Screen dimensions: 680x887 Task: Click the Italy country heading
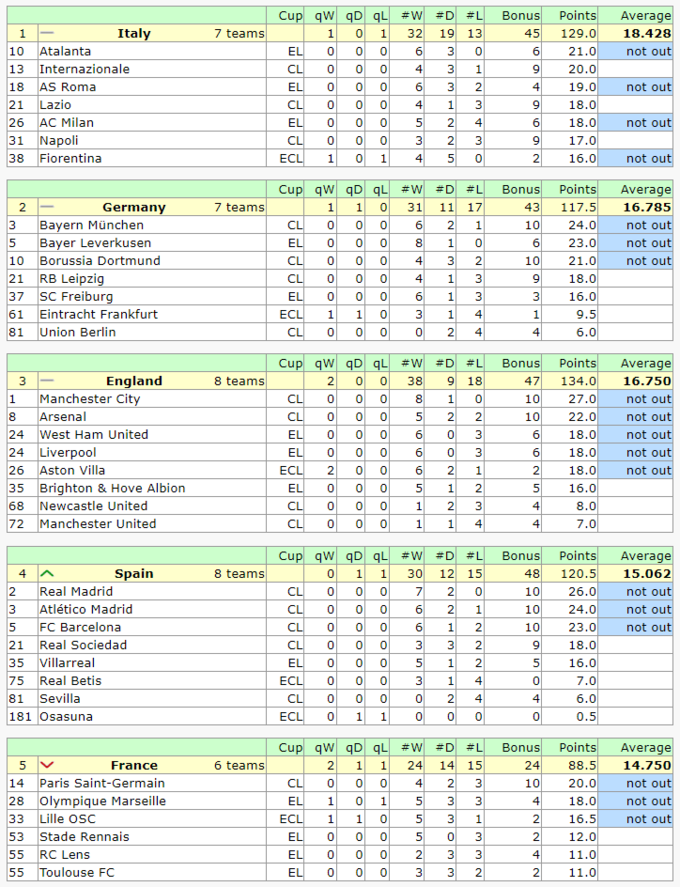click(x=134, y=33)
